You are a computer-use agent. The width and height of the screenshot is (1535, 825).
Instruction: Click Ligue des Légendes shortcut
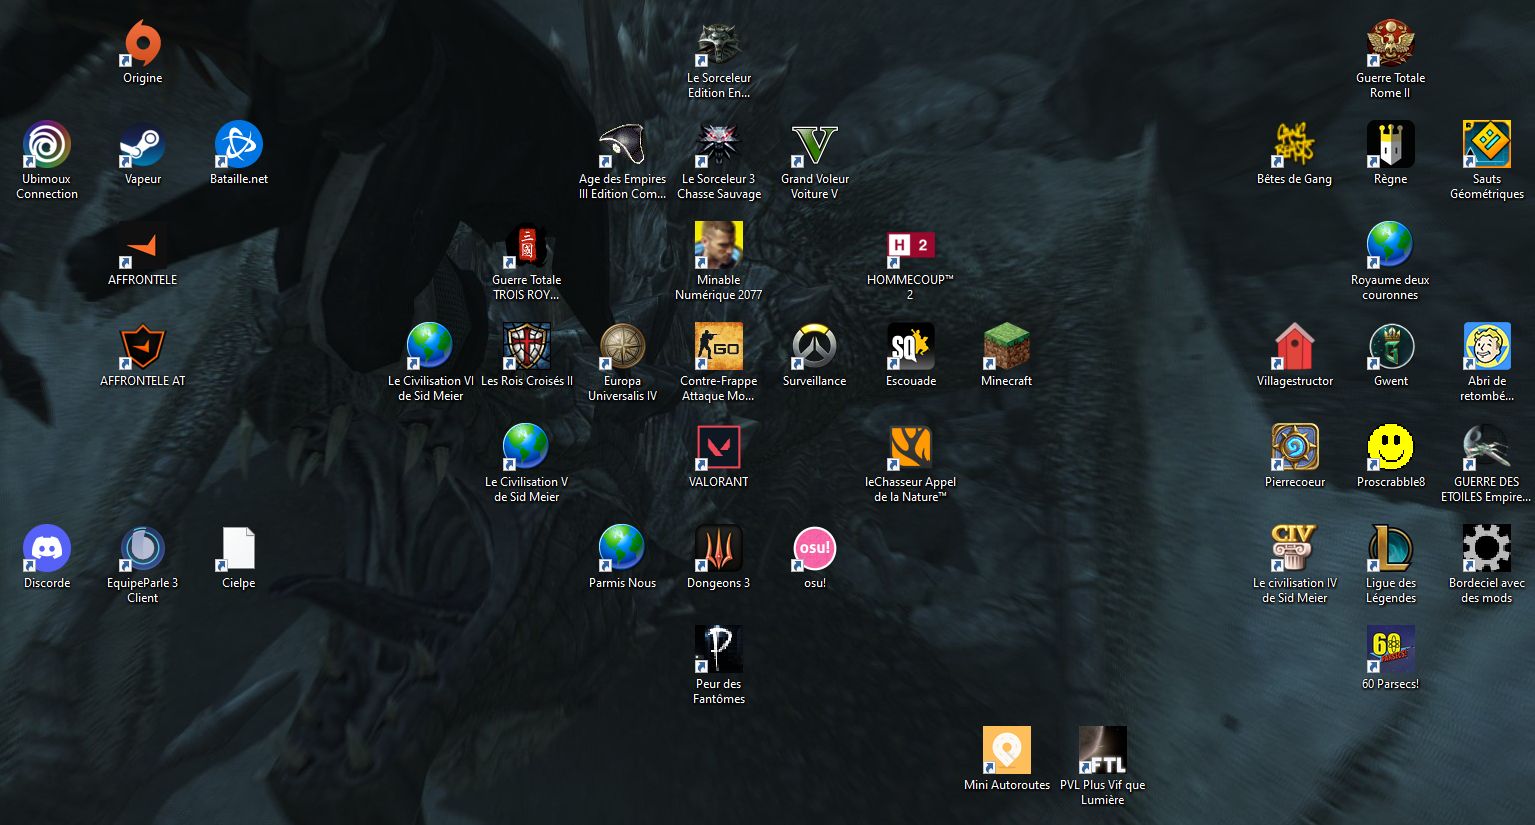(x=1391, y=549)
